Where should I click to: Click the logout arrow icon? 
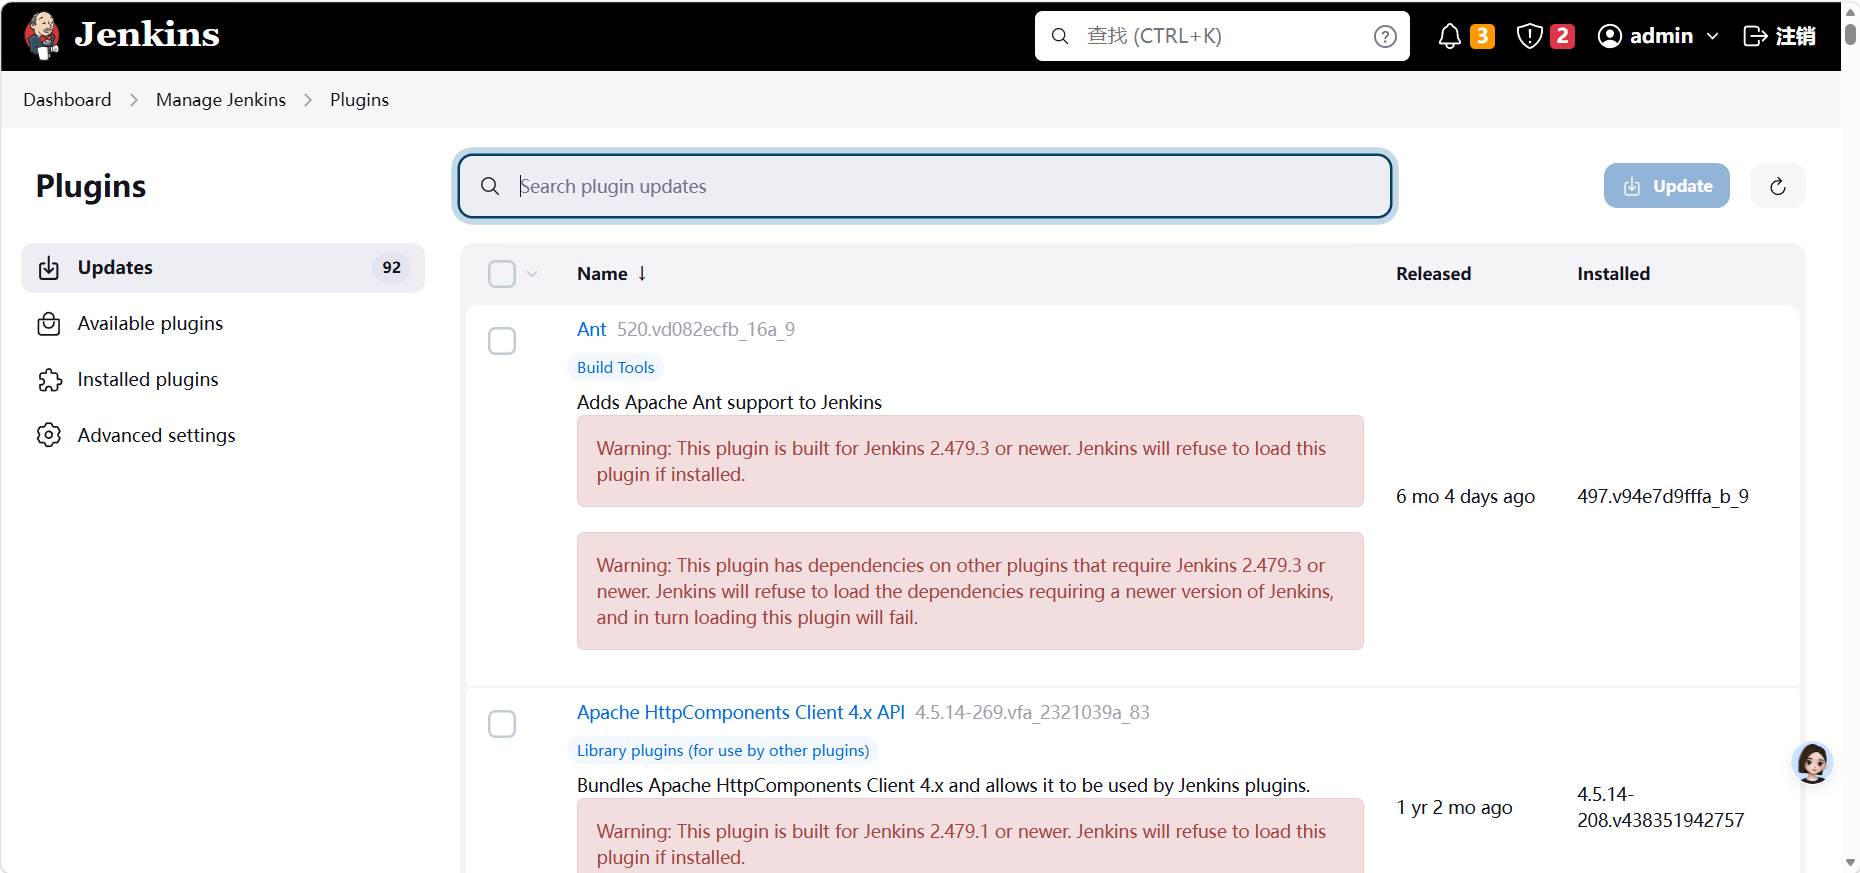pyautogui.click(x=1755, y=36)
